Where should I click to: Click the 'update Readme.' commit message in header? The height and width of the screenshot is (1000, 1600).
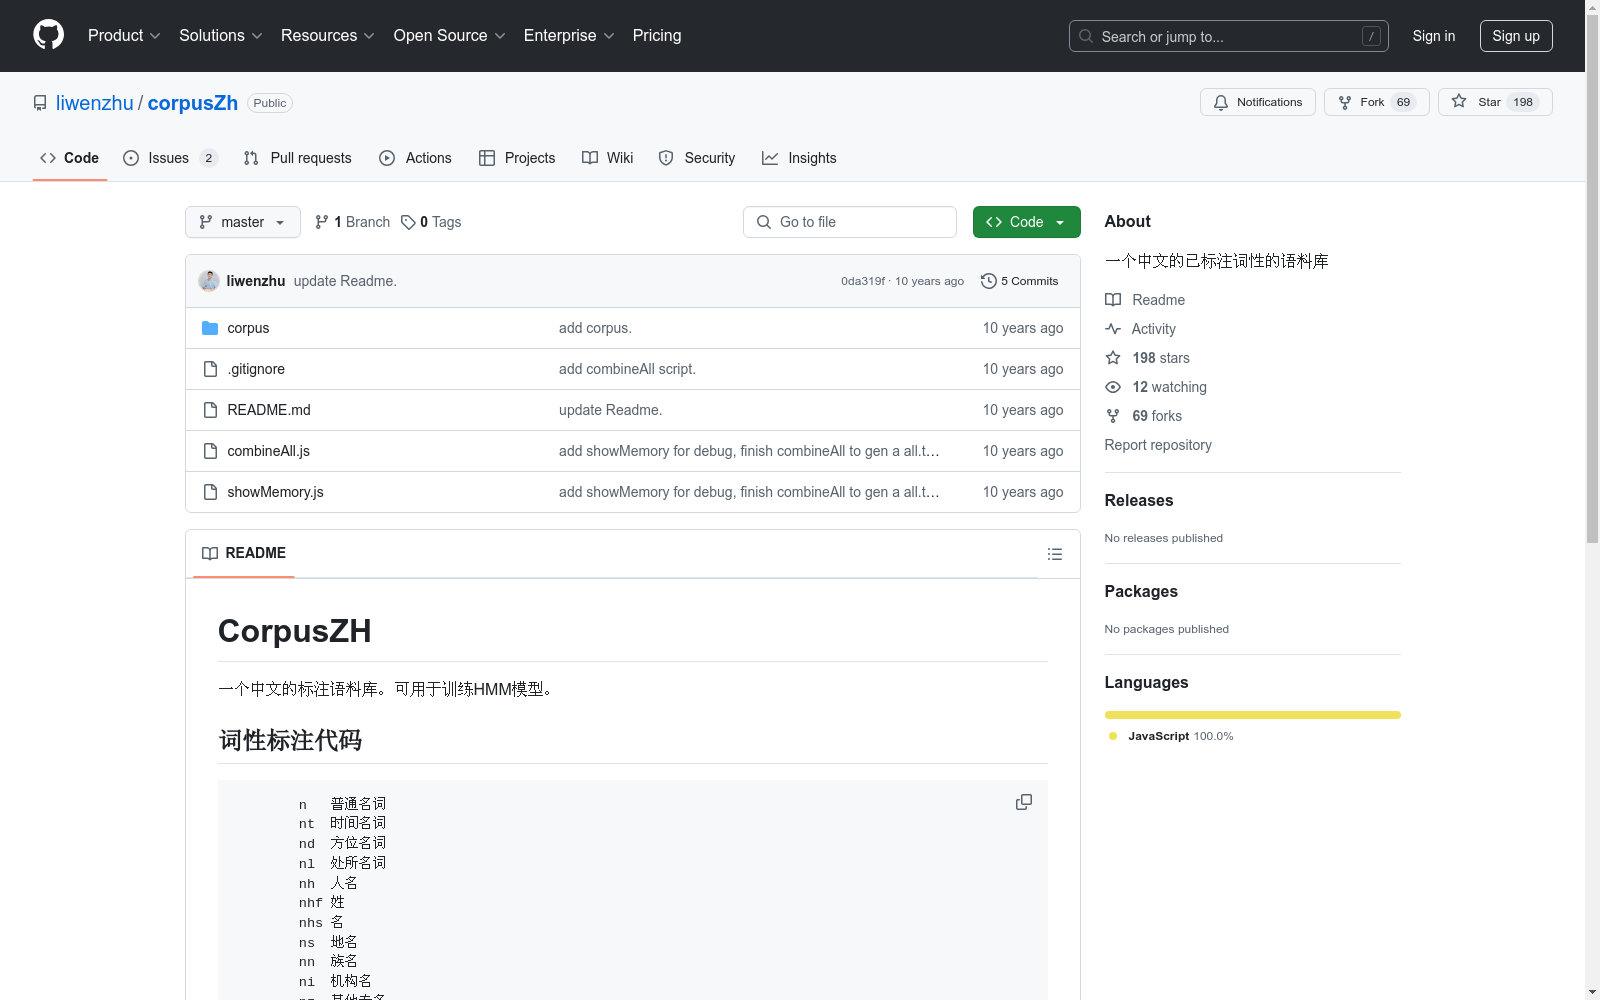click(x=345, y=281)
